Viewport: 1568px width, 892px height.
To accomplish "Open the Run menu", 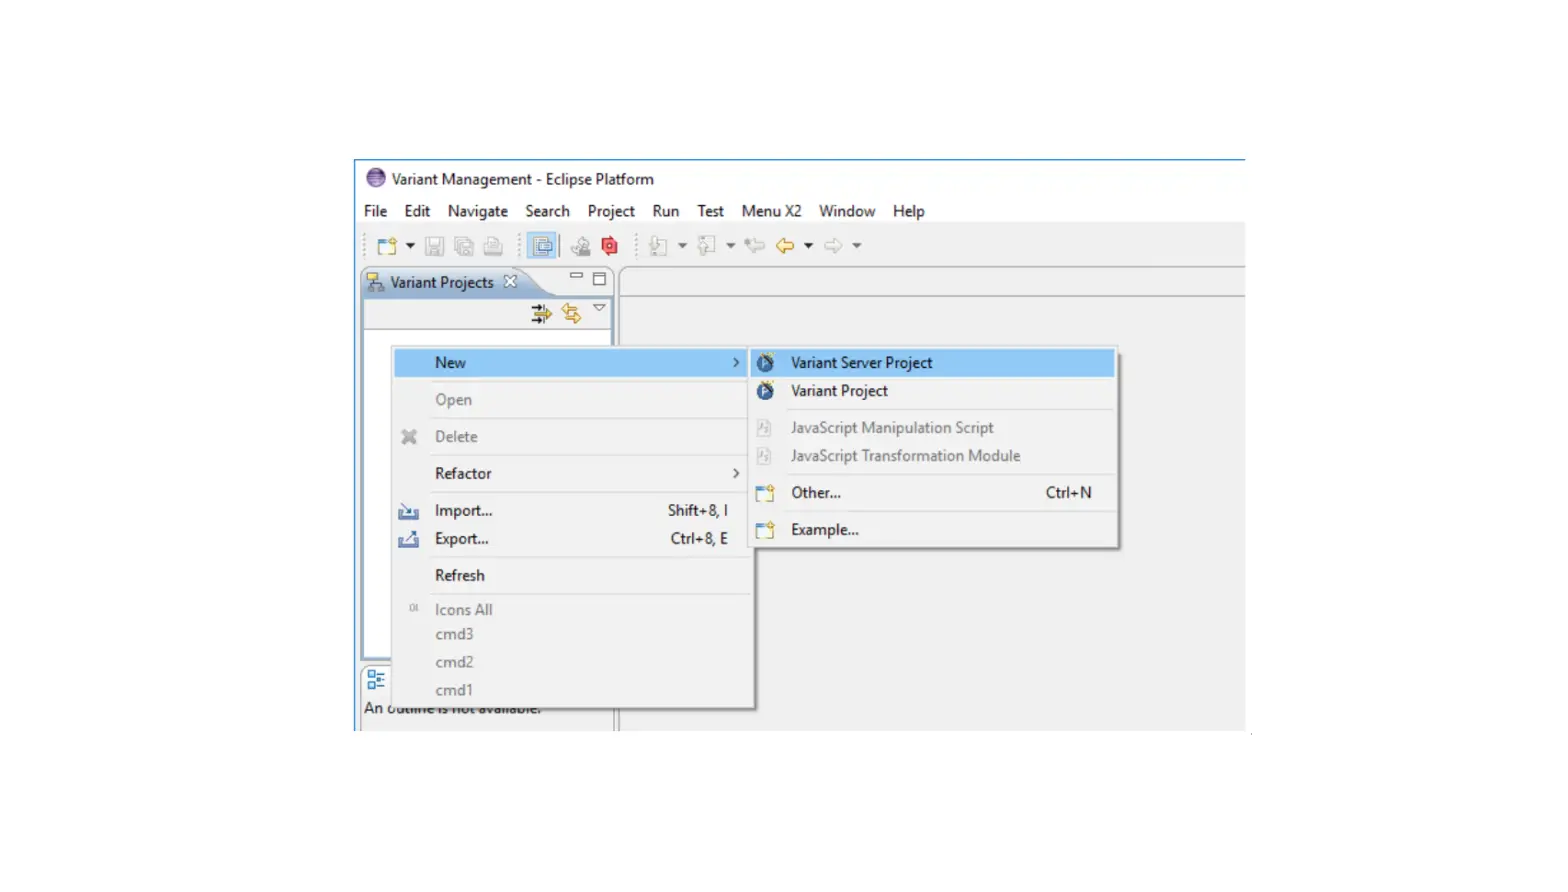I will (x=665, y=211).
